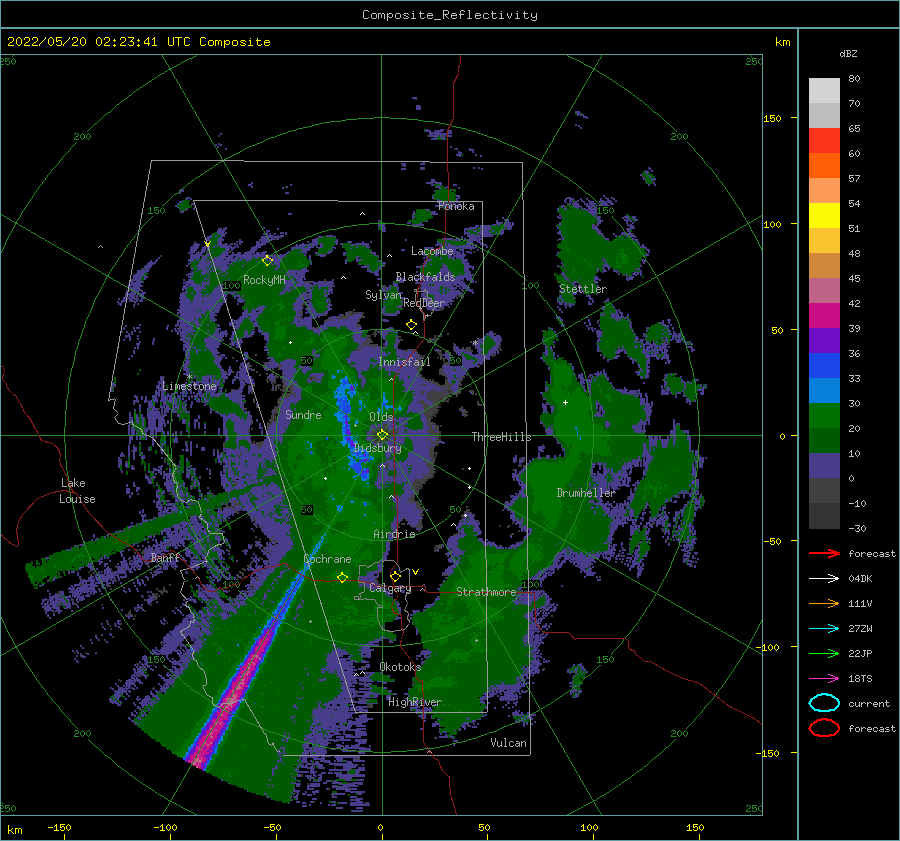Select the -150 tick on bottom axis

point(59,827)
